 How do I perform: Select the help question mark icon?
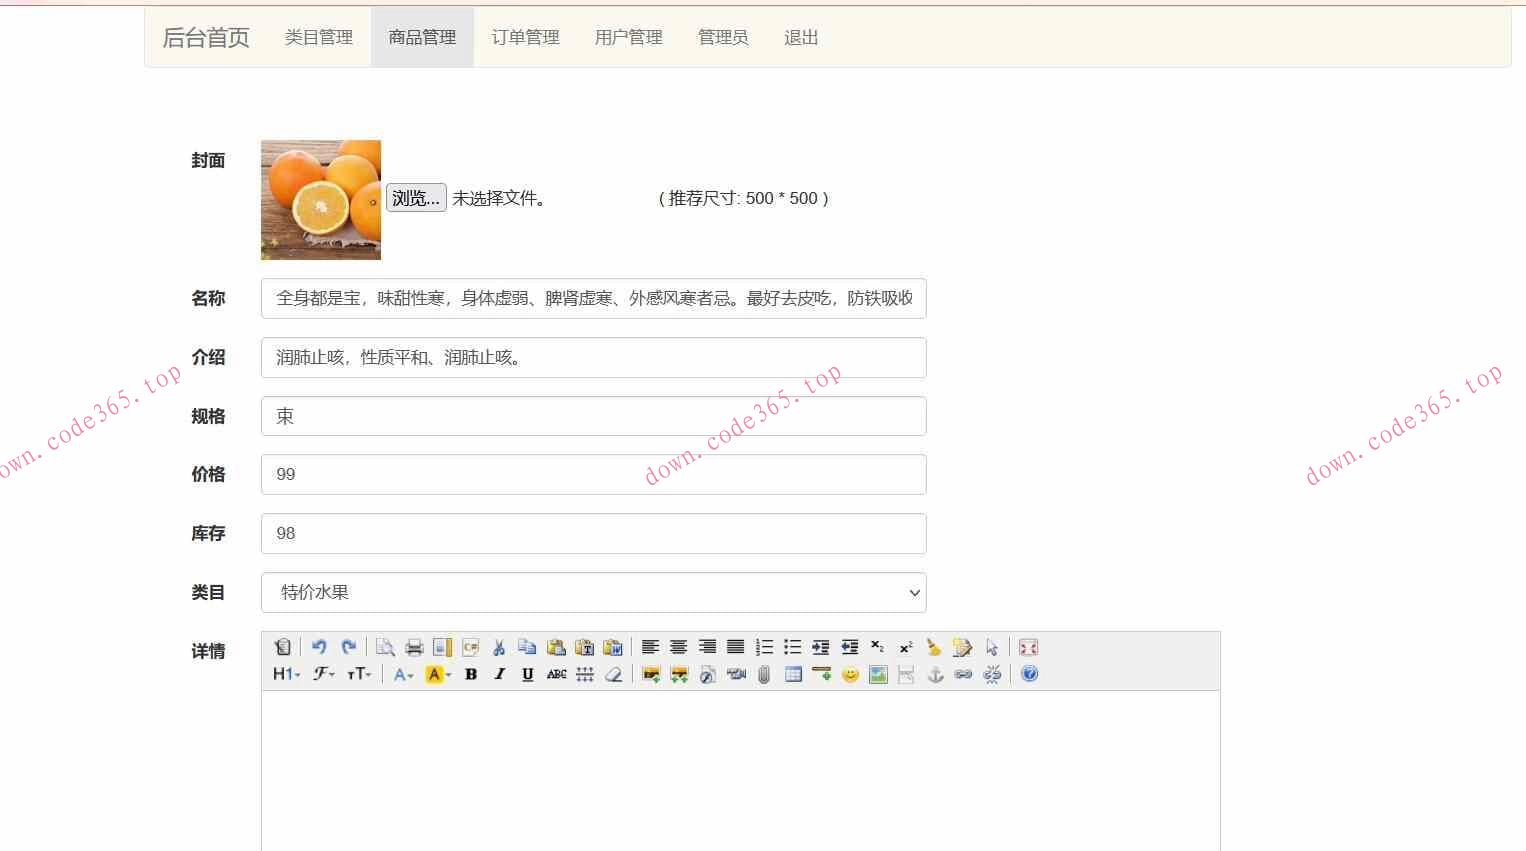click(x=1028, y=674)
